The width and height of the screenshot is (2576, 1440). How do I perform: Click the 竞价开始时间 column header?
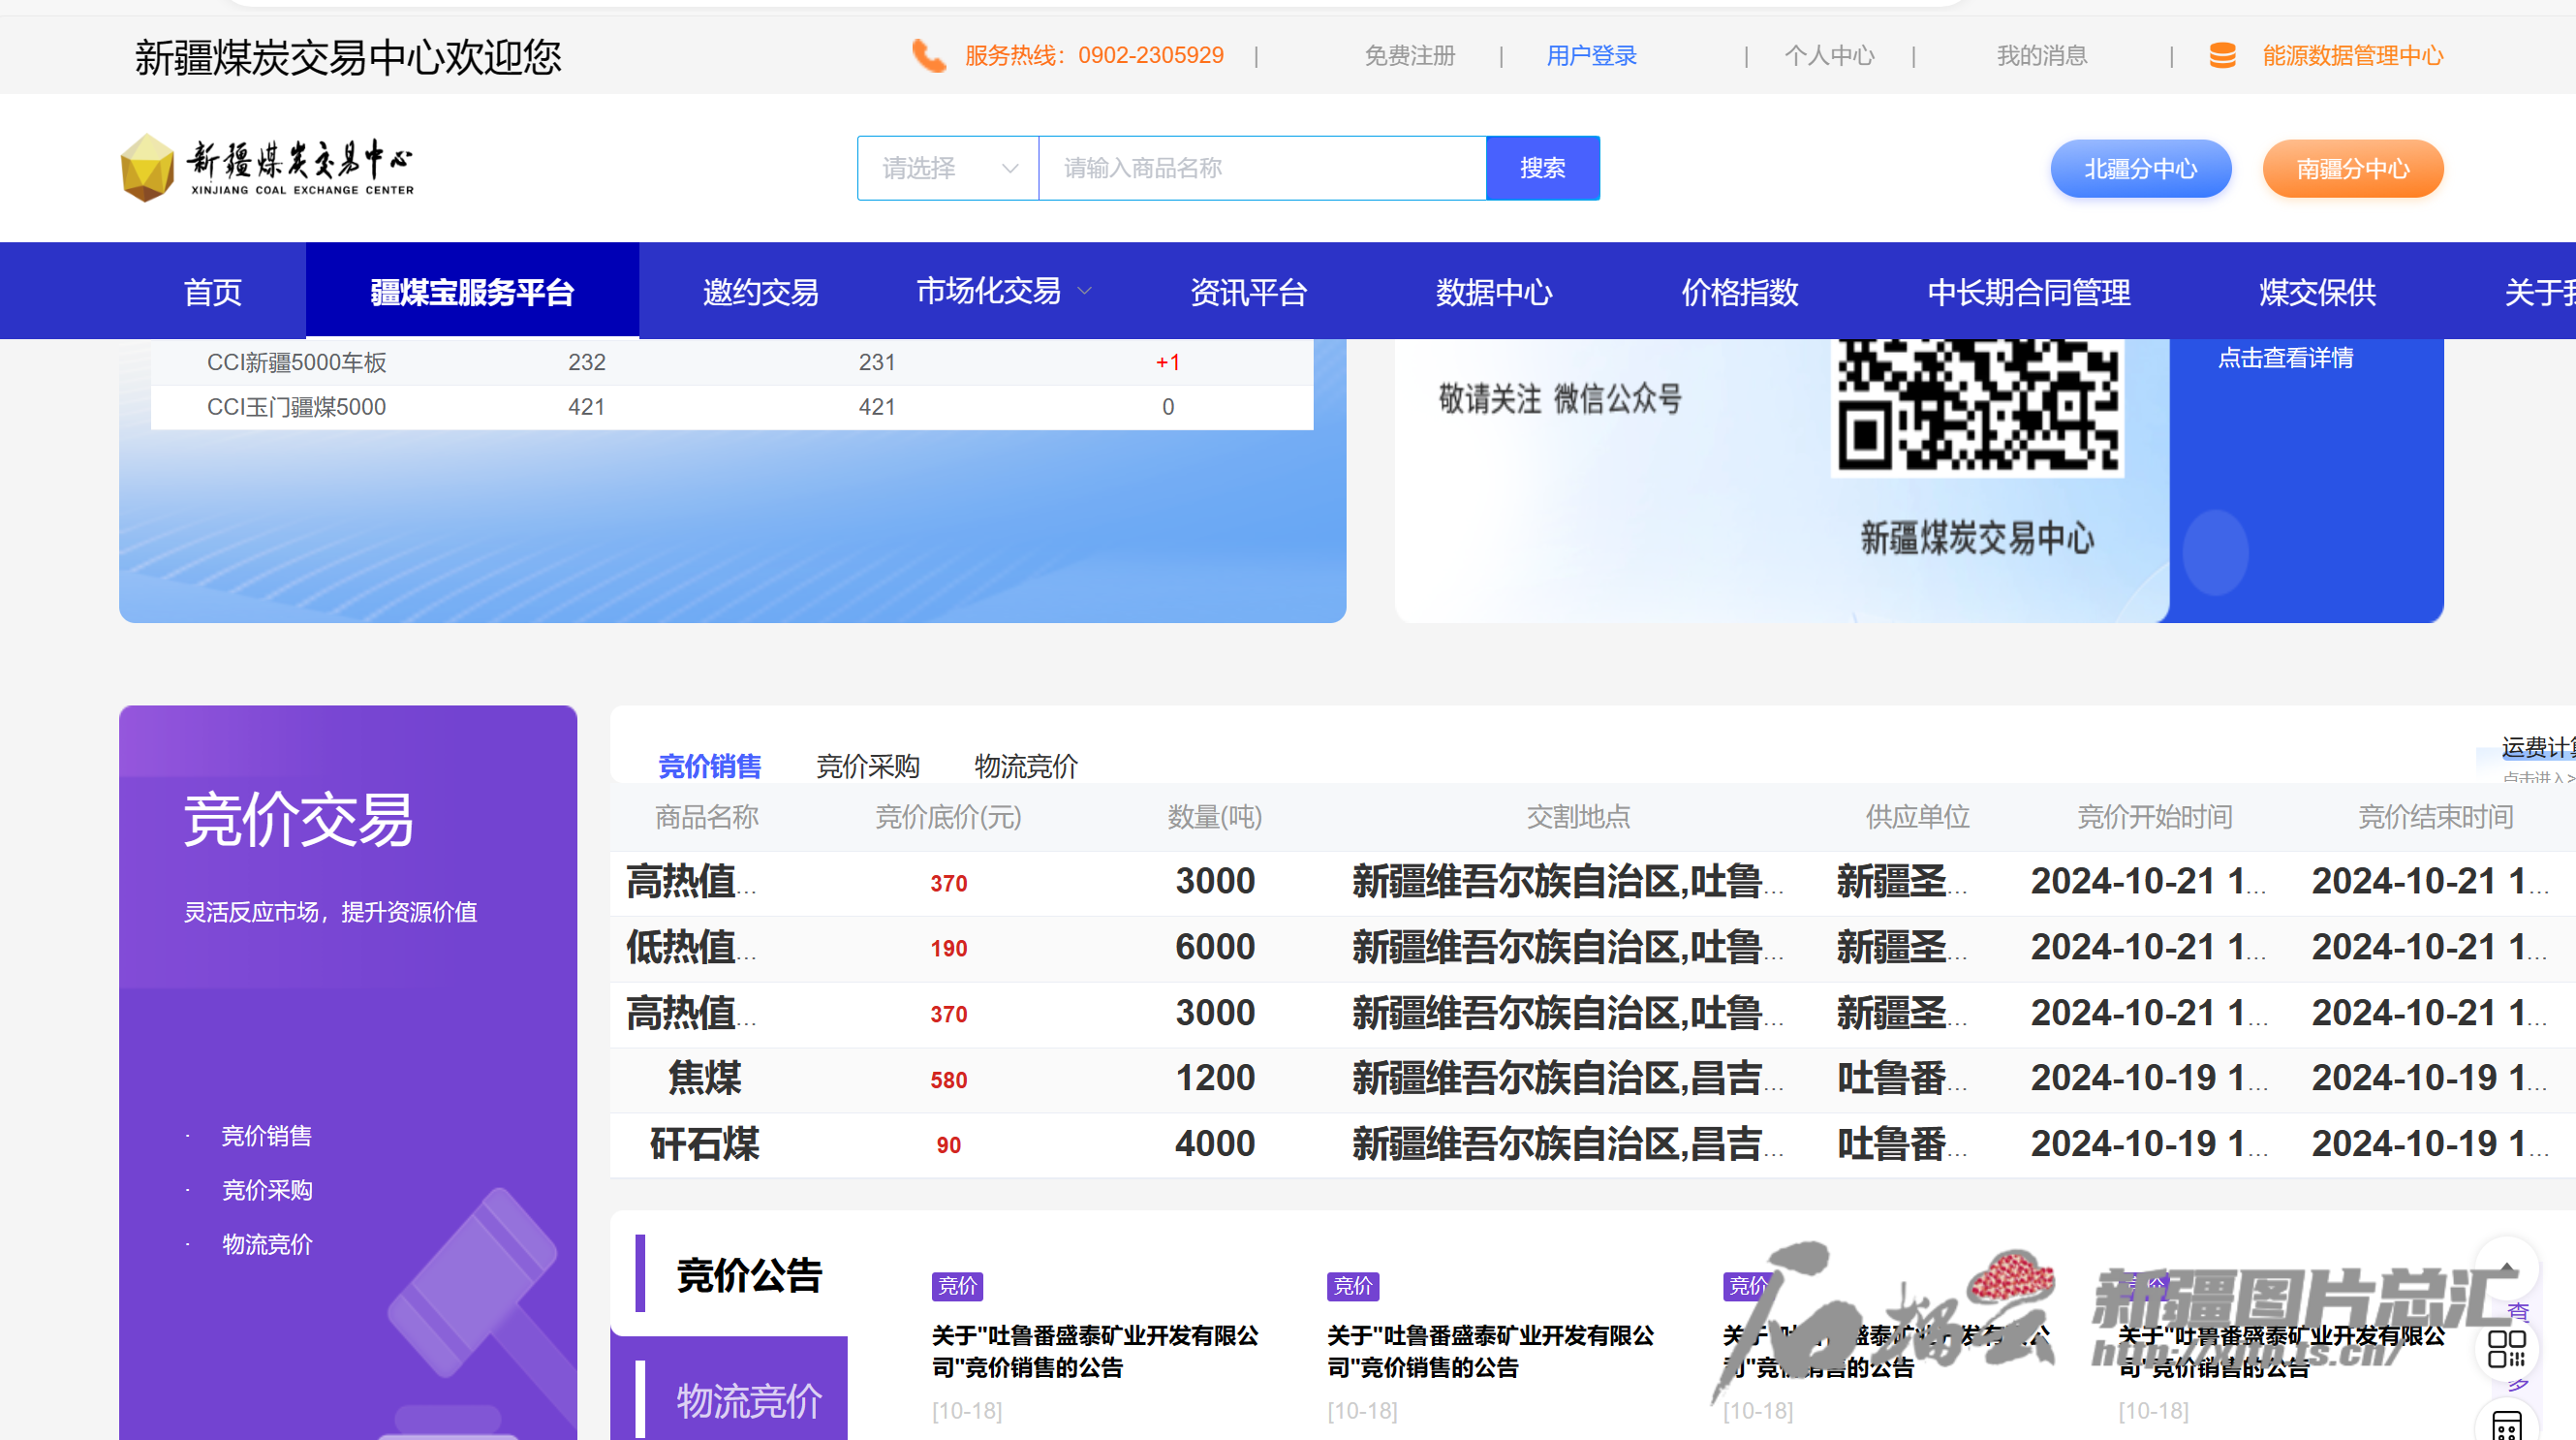[2154, 816]
